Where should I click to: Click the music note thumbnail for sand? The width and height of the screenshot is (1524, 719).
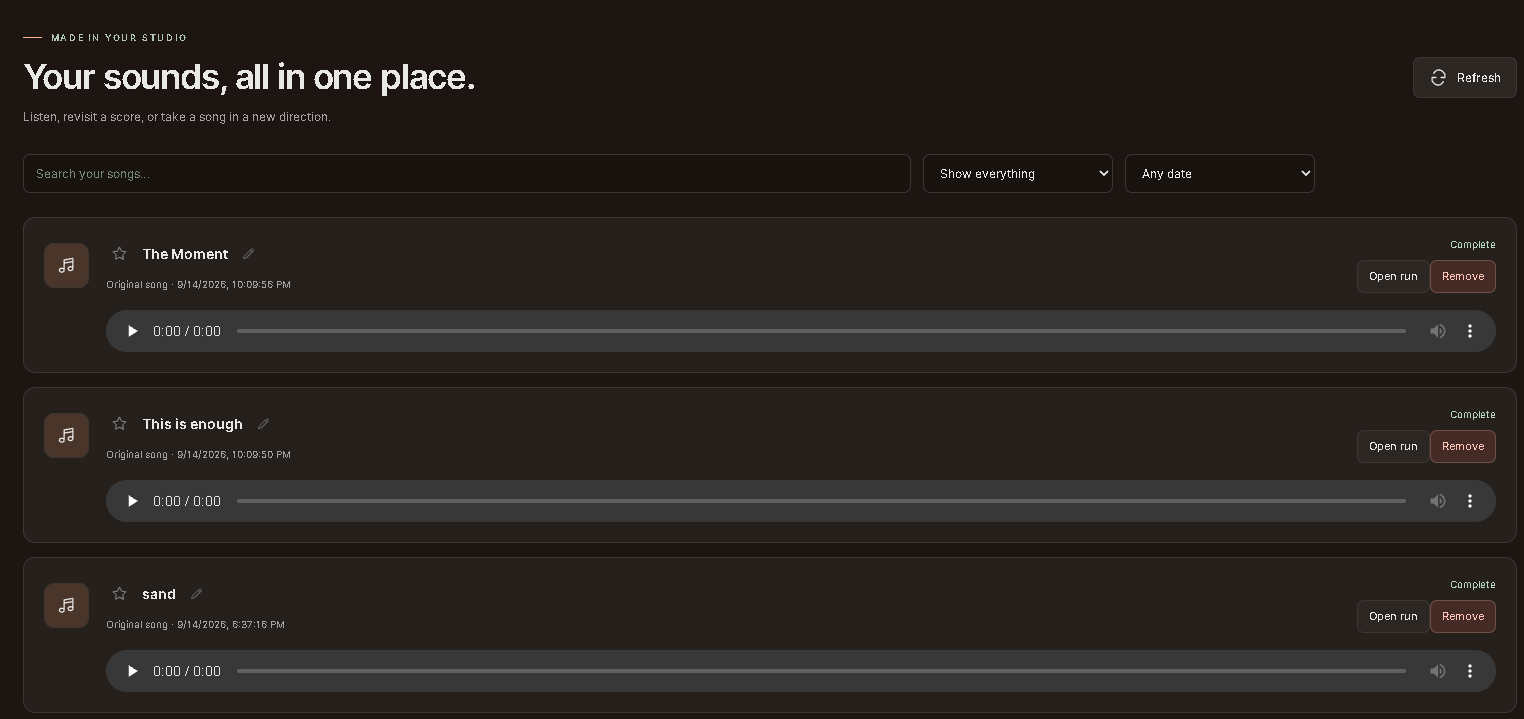(x=66, y=606)
